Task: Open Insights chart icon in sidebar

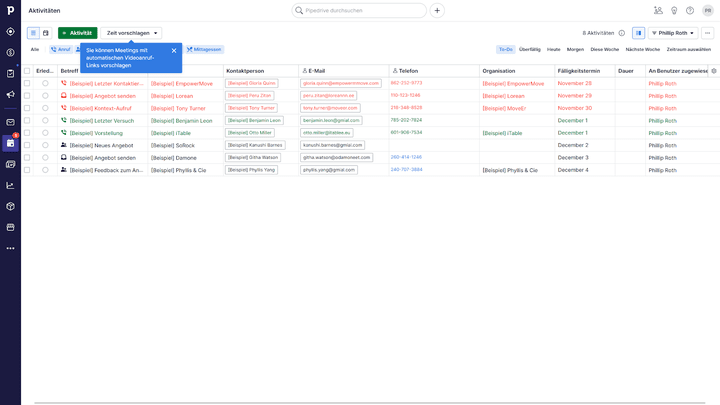Action: pos(10,185)
